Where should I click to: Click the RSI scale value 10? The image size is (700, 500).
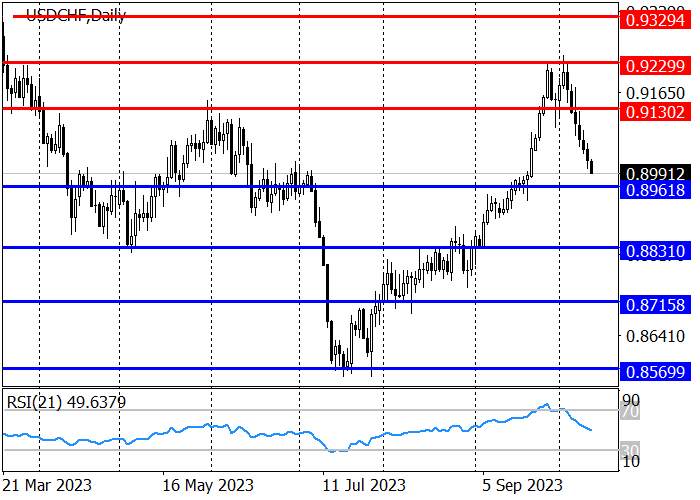631,461
